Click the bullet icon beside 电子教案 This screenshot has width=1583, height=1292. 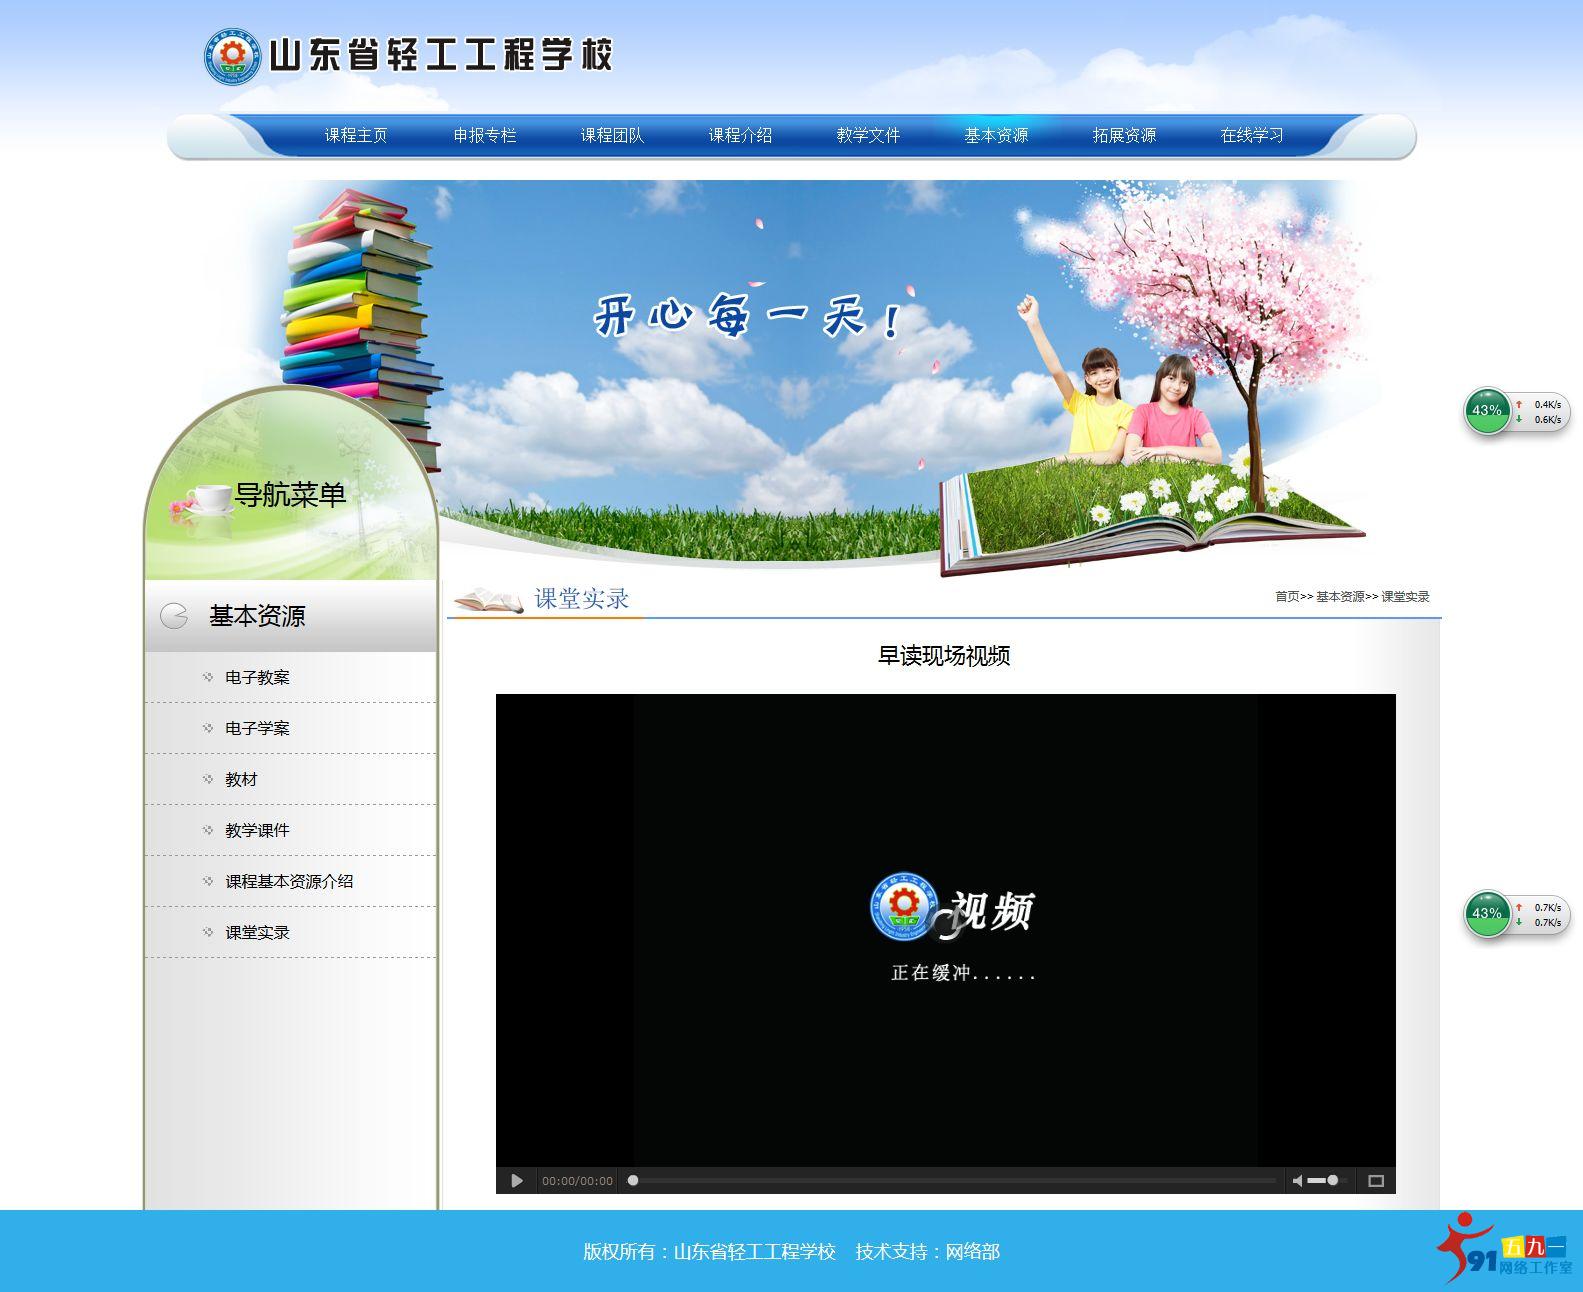tap(208, 677)
